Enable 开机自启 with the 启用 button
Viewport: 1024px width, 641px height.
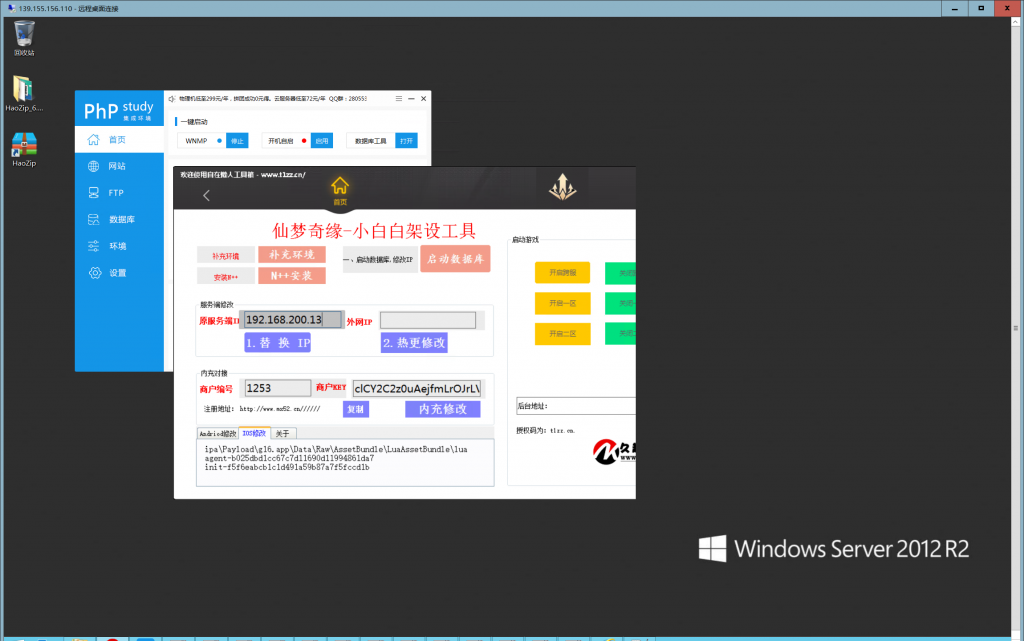(322, 141)
